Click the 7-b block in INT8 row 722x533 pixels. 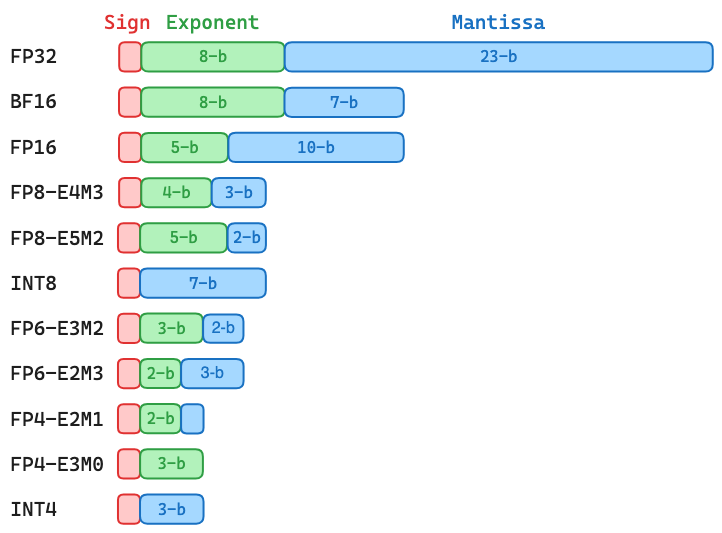pos(203,283)
